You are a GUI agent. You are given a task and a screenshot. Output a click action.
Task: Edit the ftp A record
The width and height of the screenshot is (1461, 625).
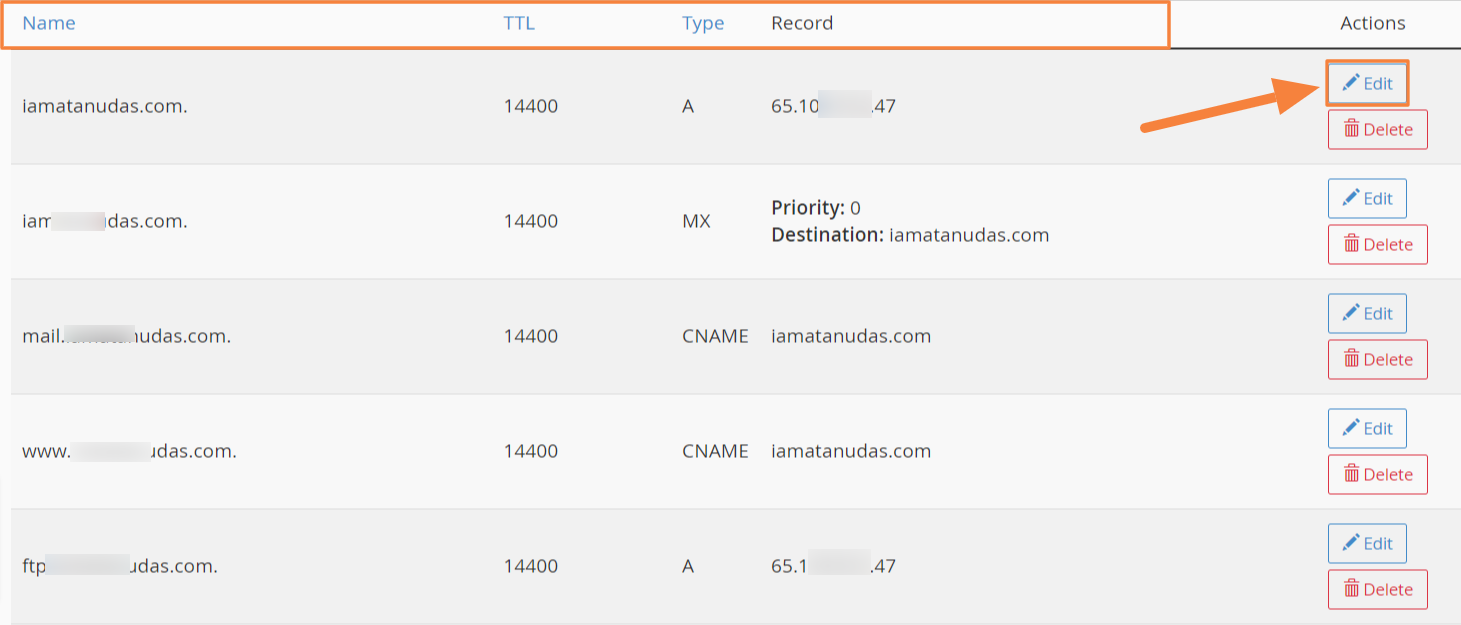point(1367,543)
